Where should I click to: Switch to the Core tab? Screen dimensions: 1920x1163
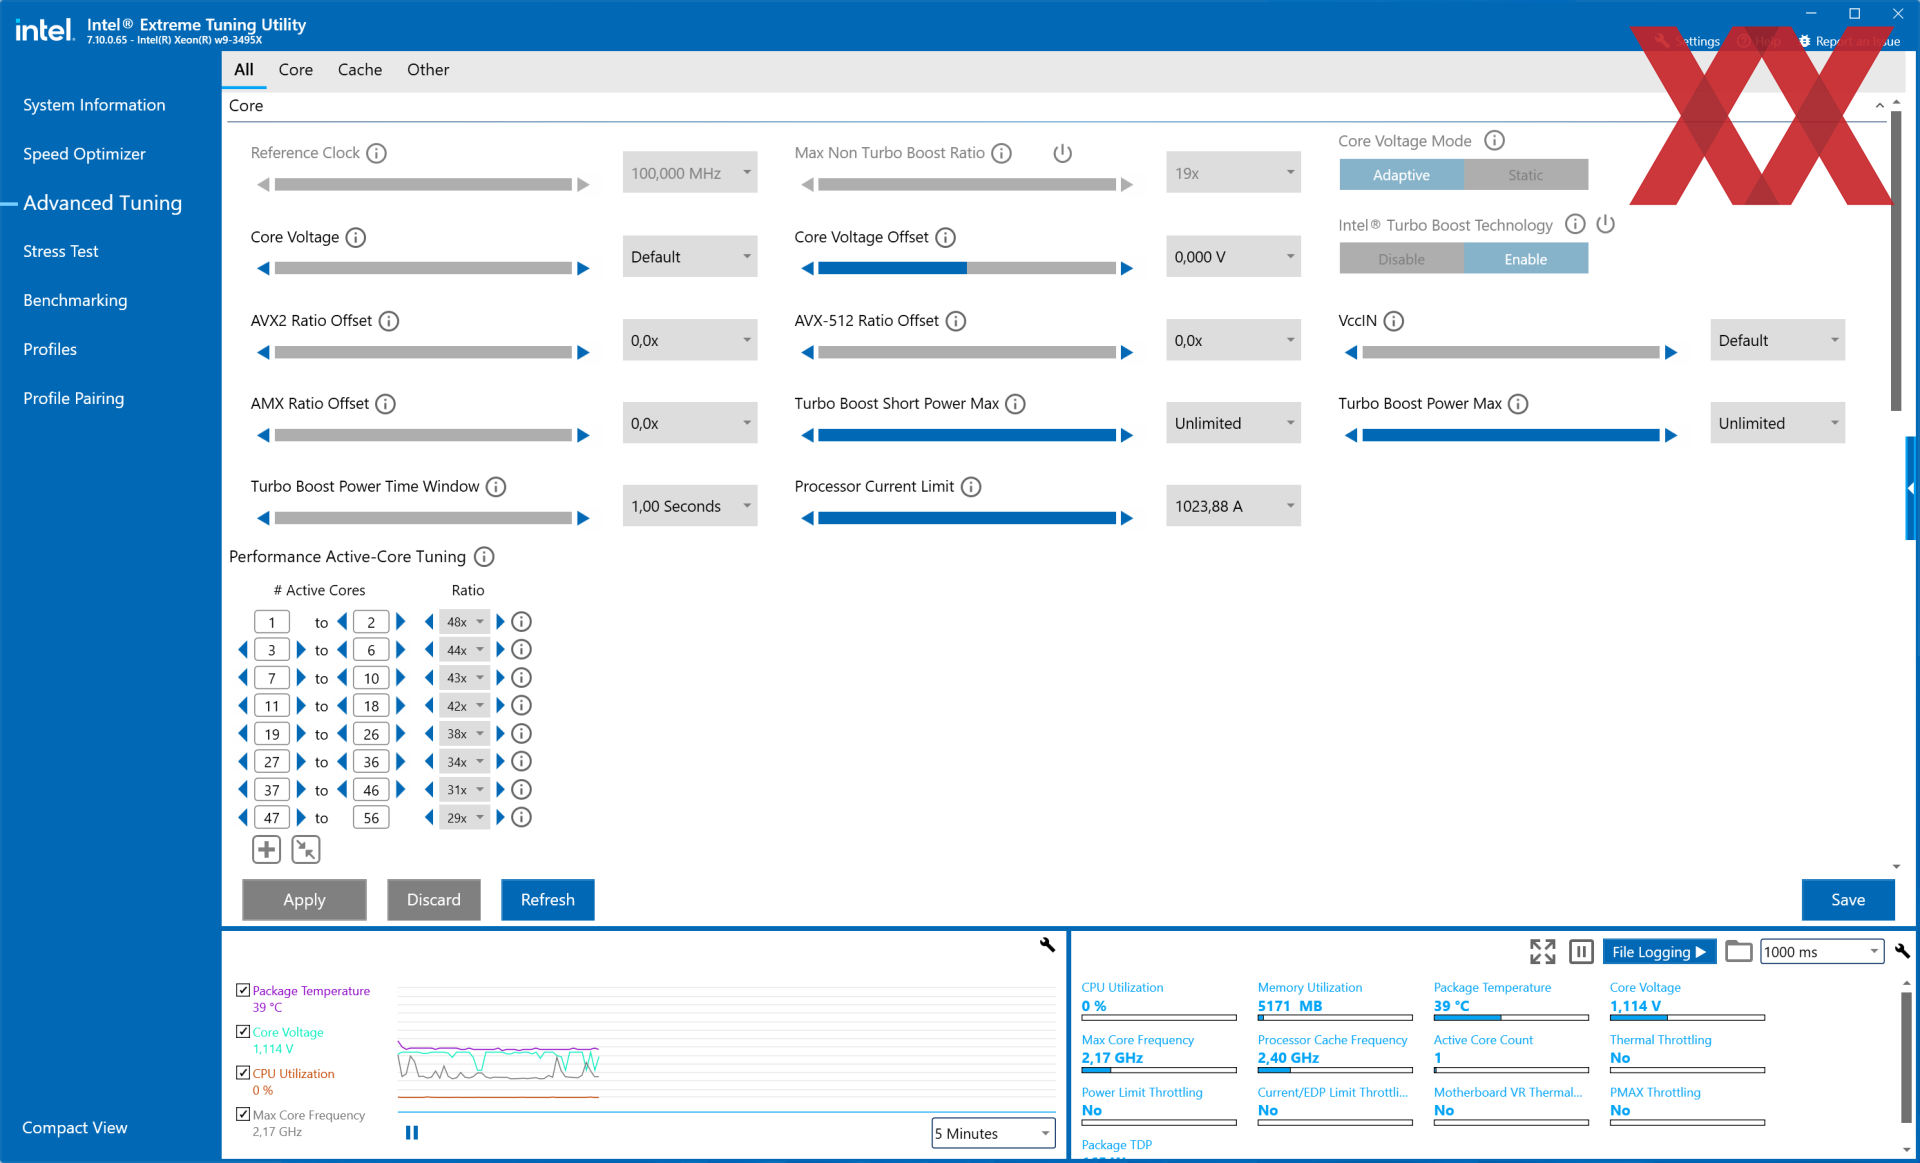pos(296,70)
